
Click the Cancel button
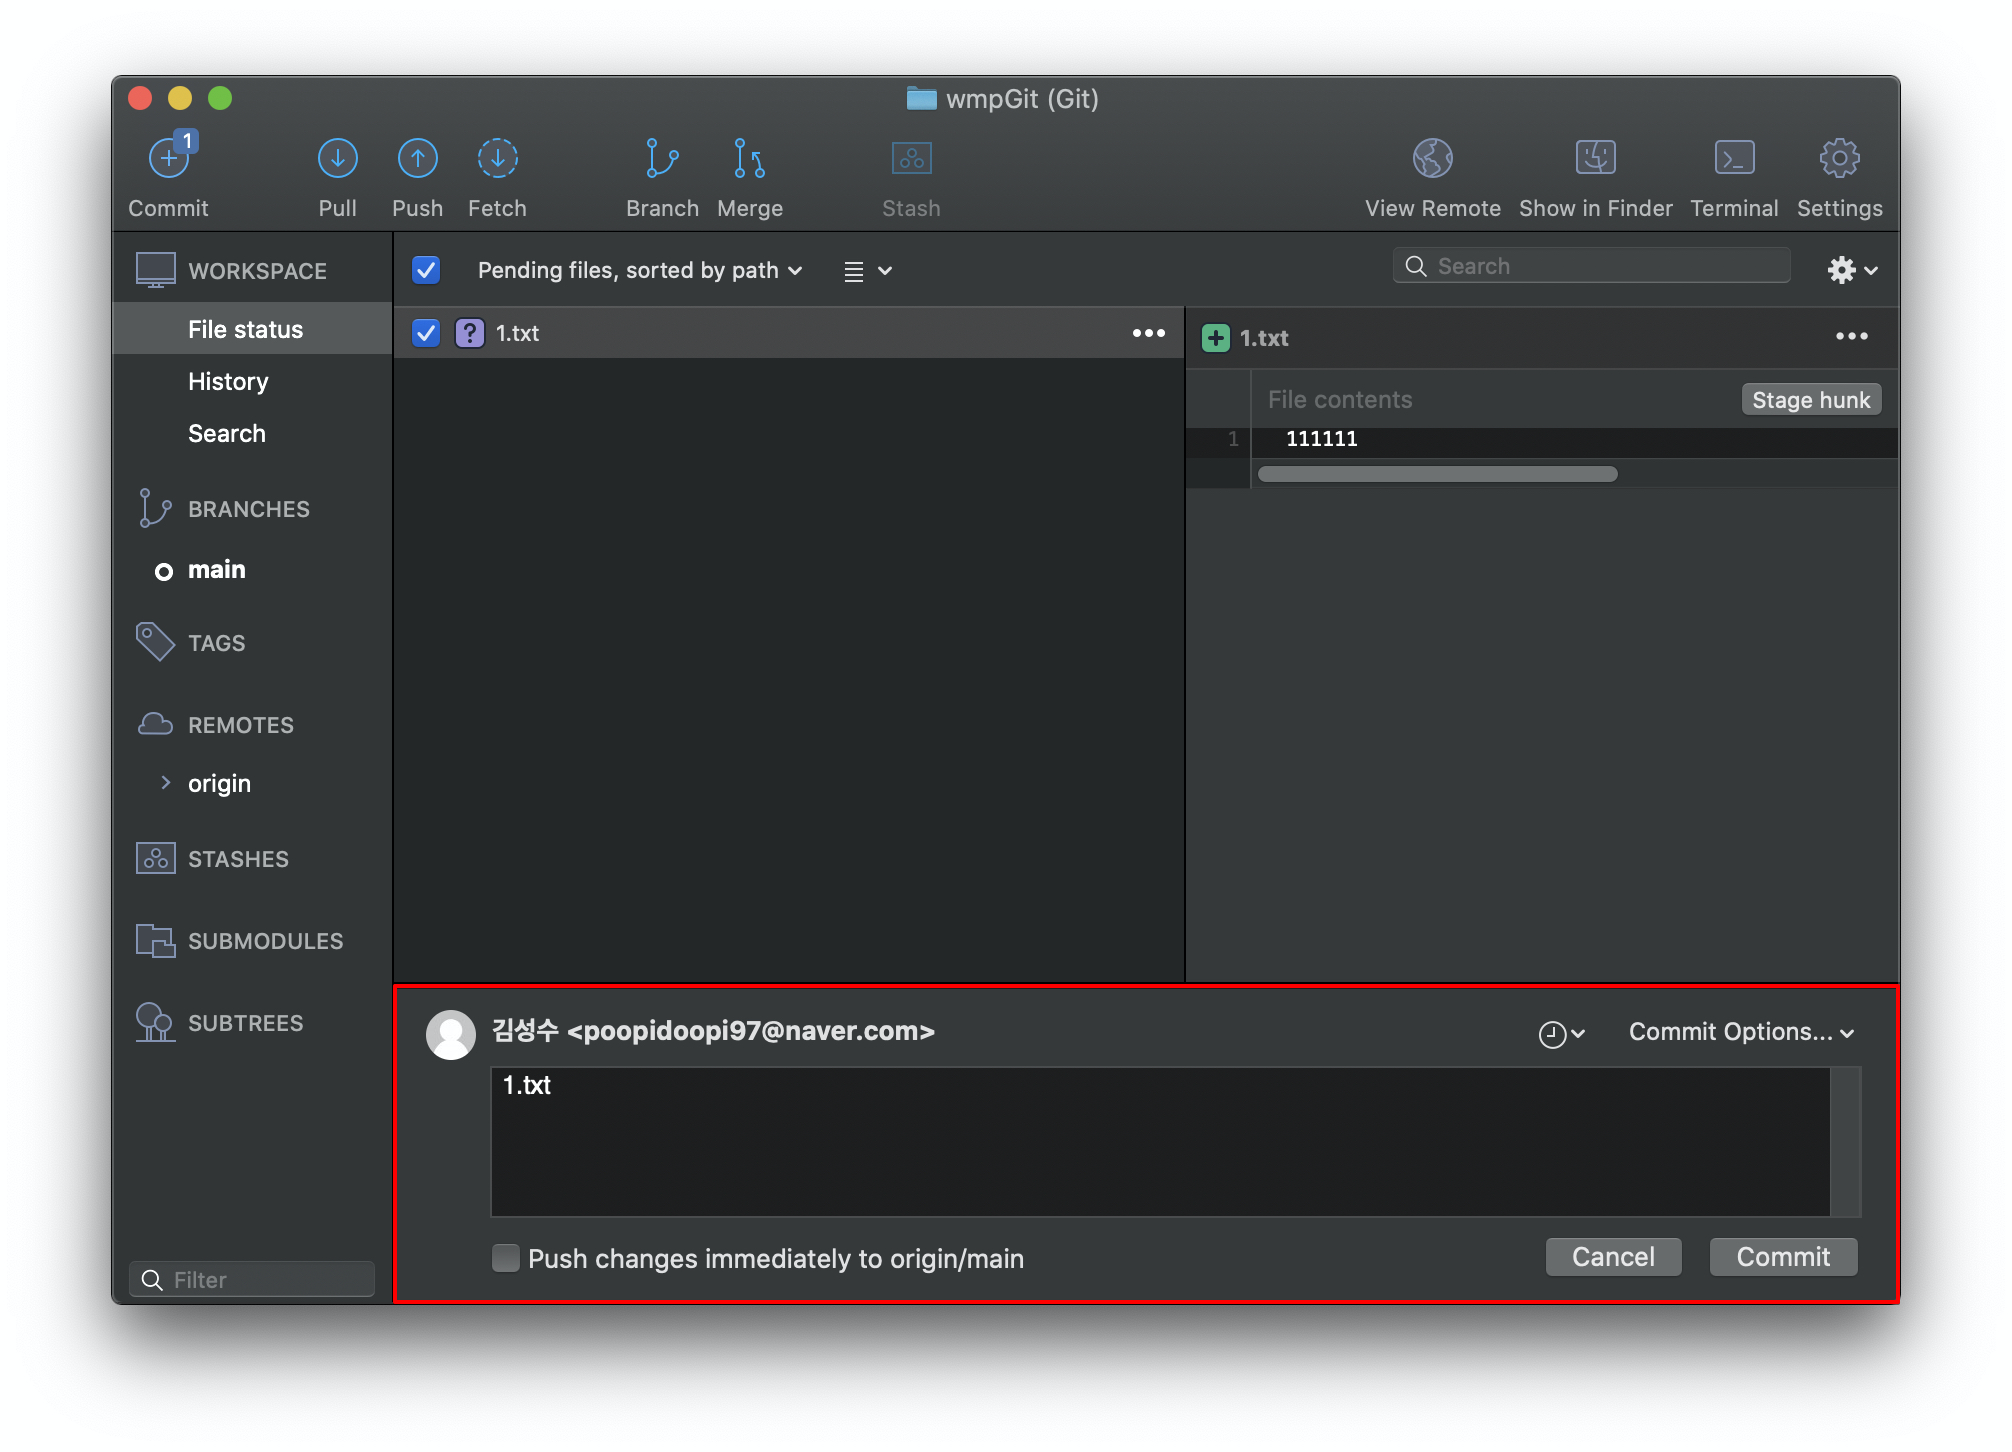(1613, 1257)
